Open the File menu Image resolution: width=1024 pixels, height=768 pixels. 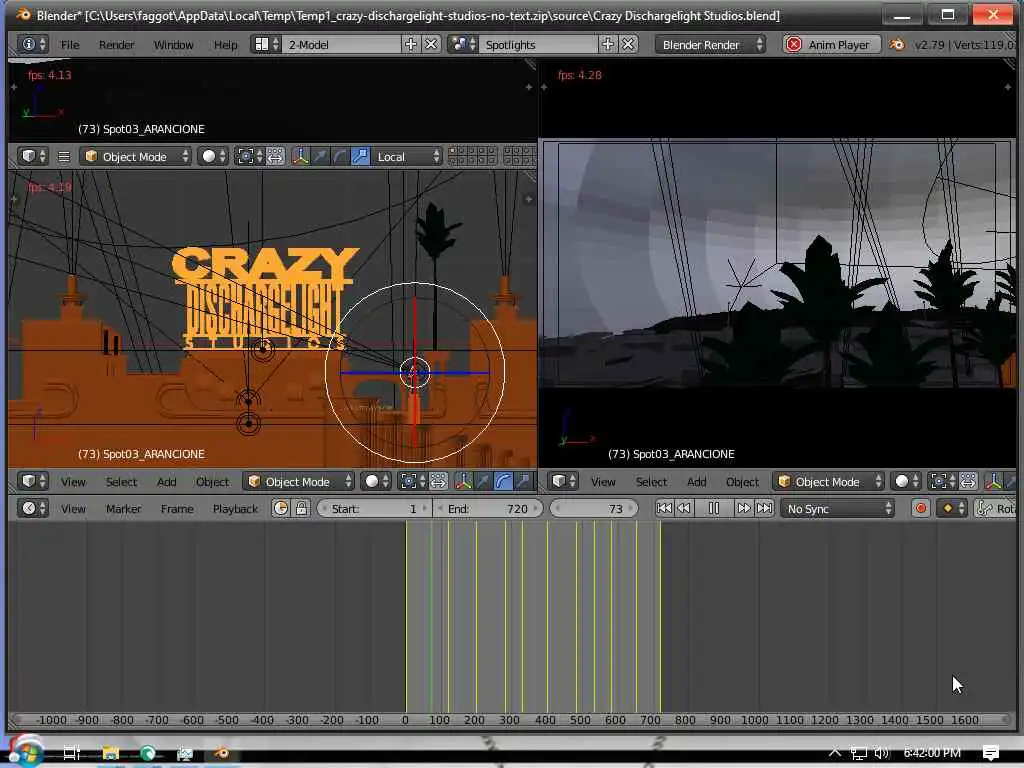pyautogui.click(x=70, y=44)
